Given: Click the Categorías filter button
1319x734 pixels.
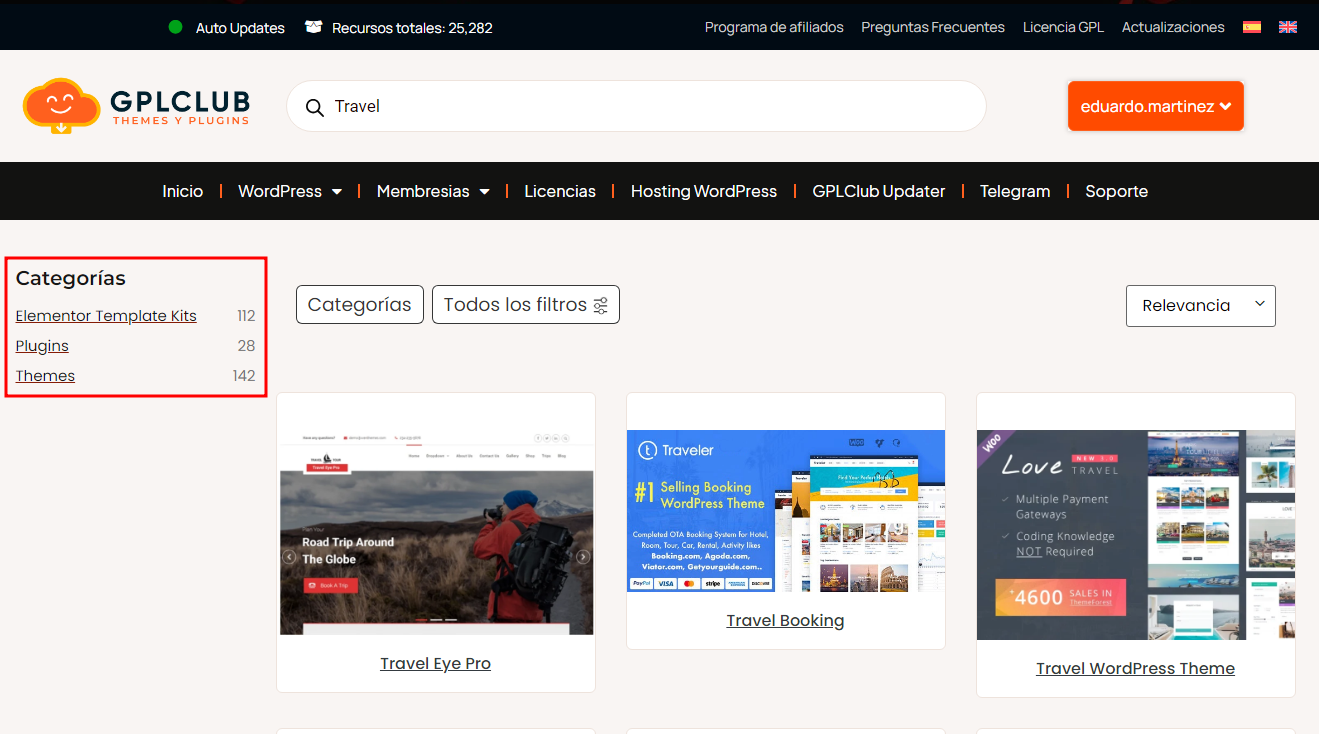Looking at the screenshot, I should click(x=360, y=305).
